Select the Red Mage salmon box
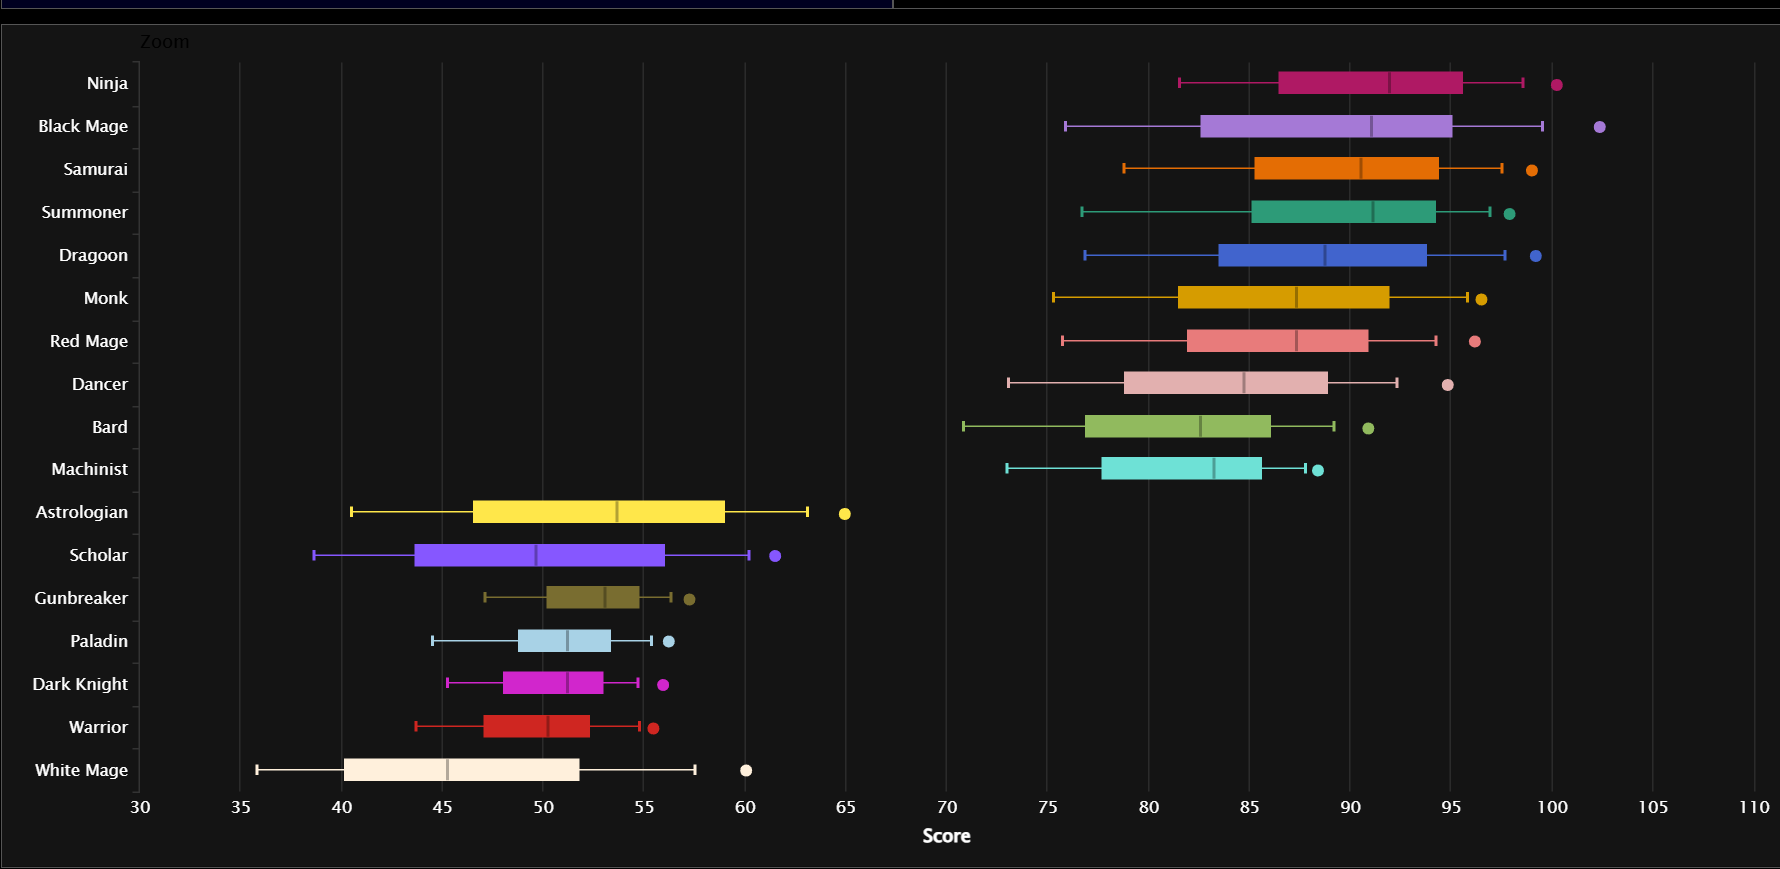Viewport: 1780px width, 869px height. point(1277,340)
